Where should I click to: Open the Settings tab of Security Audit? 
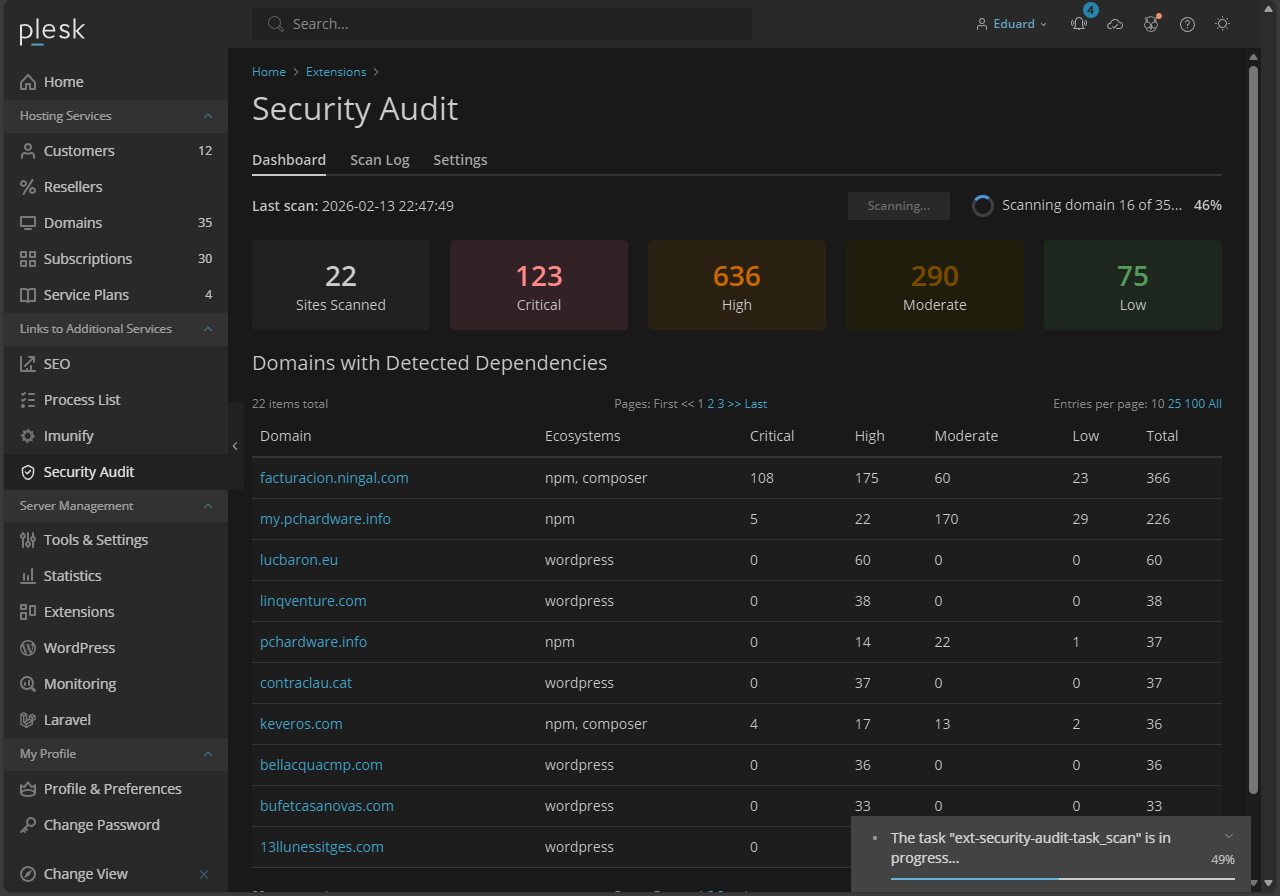[460, 159]
